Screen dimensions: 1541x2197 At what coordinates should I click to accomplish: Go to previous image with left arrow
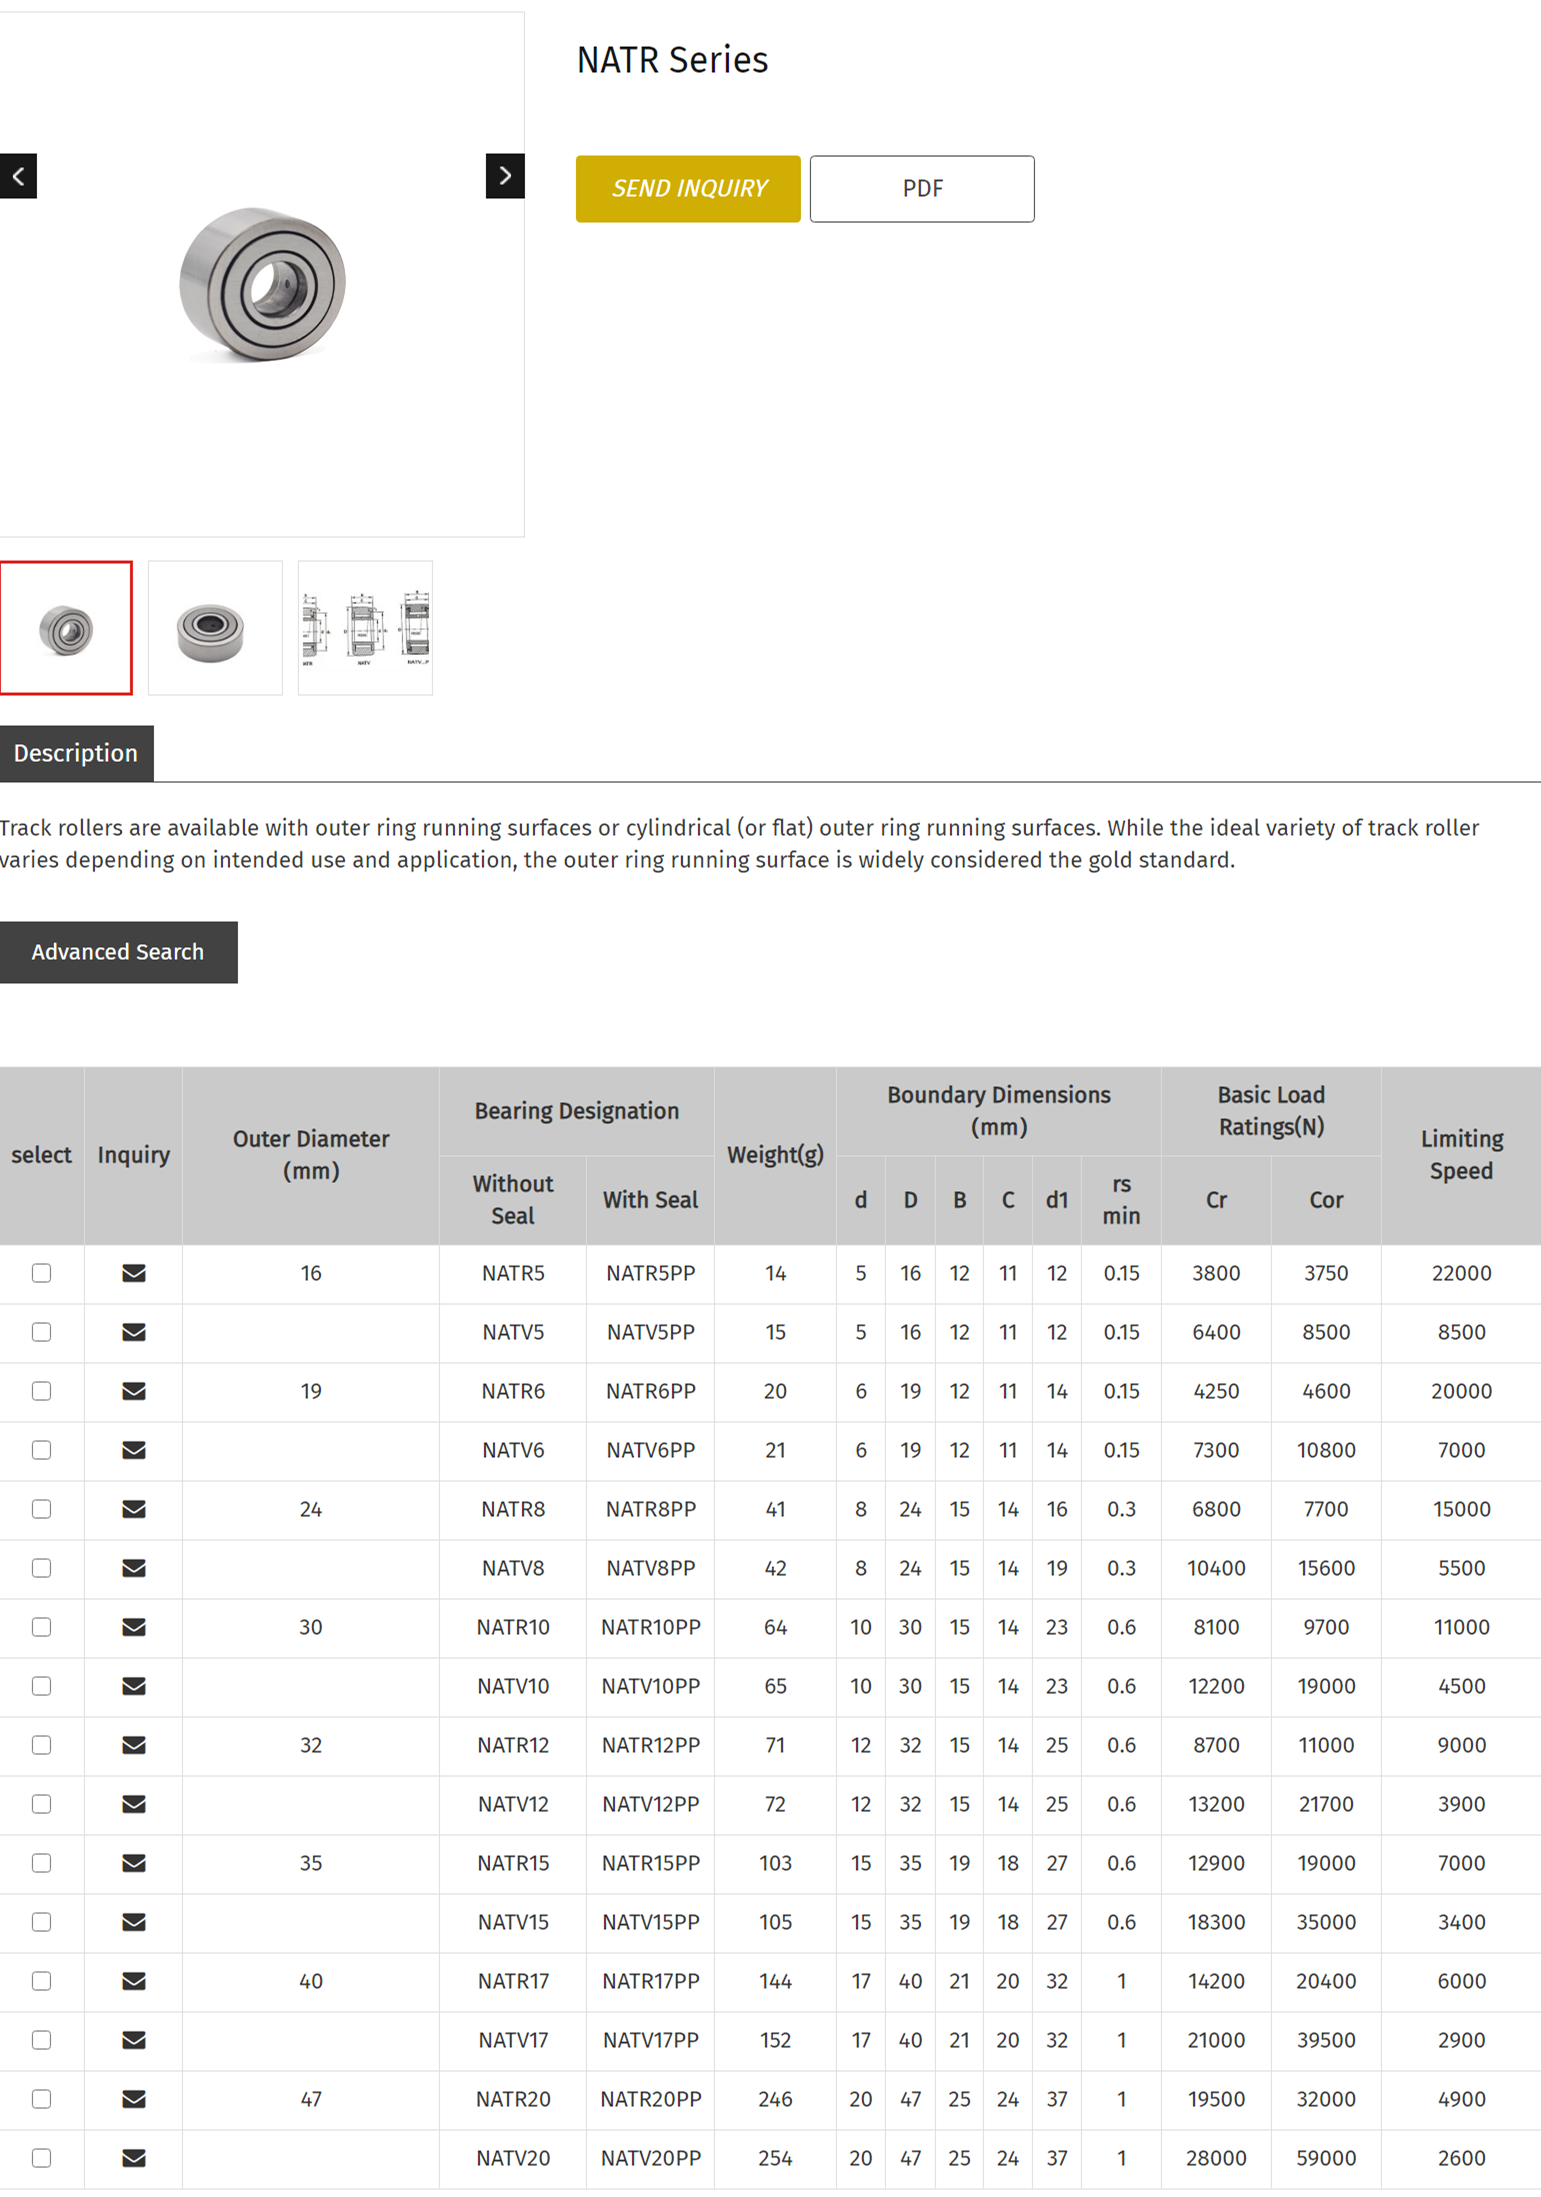[18, 176]
